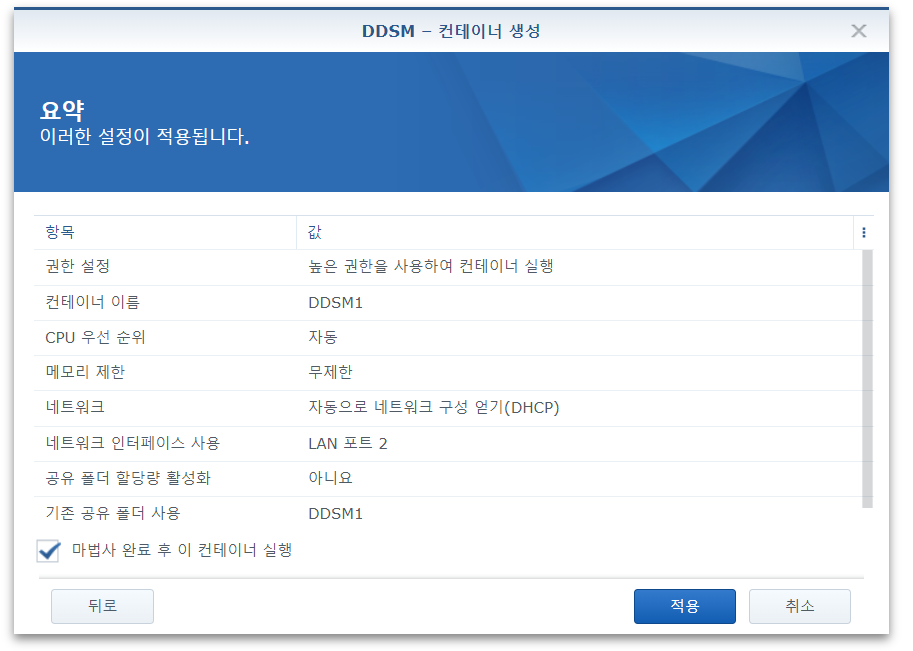Select the LAN 포트 2 value
Screen dimensions: 913x651
348,444
